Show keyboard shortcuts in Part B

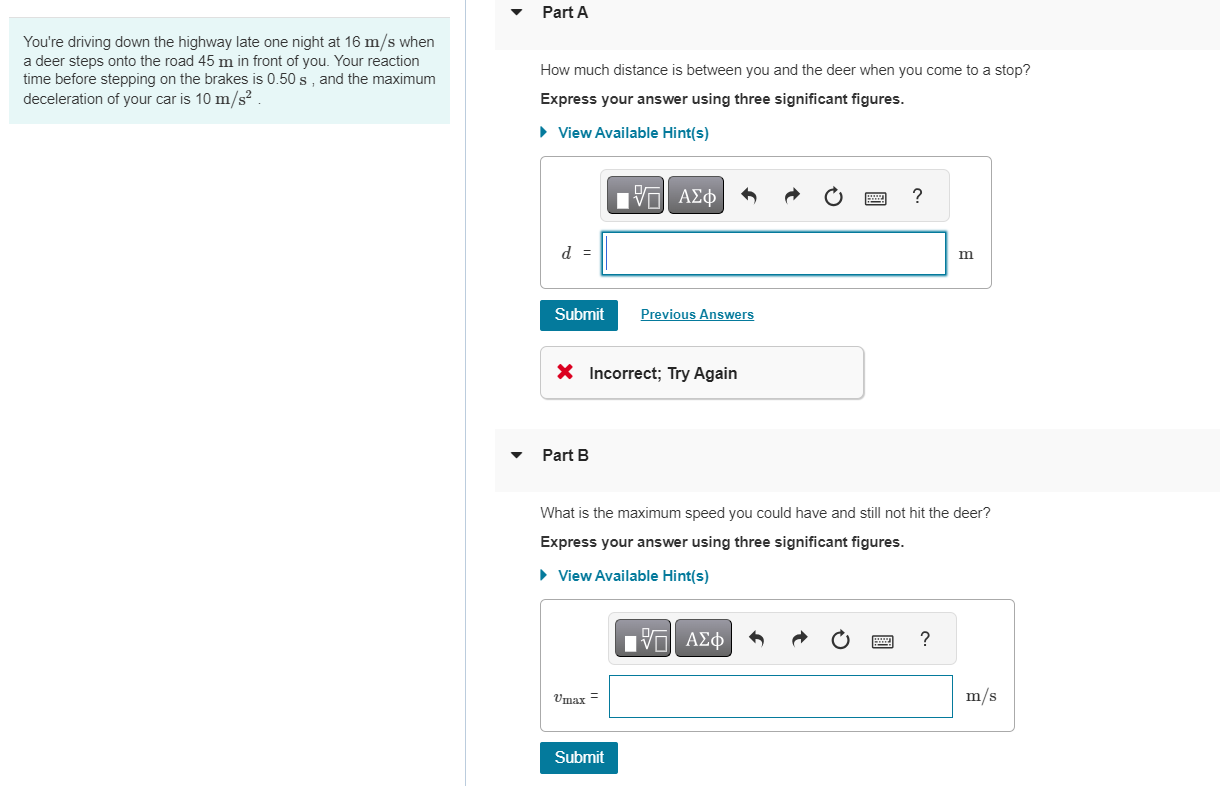pyautogui.click(x=883, y=639)
